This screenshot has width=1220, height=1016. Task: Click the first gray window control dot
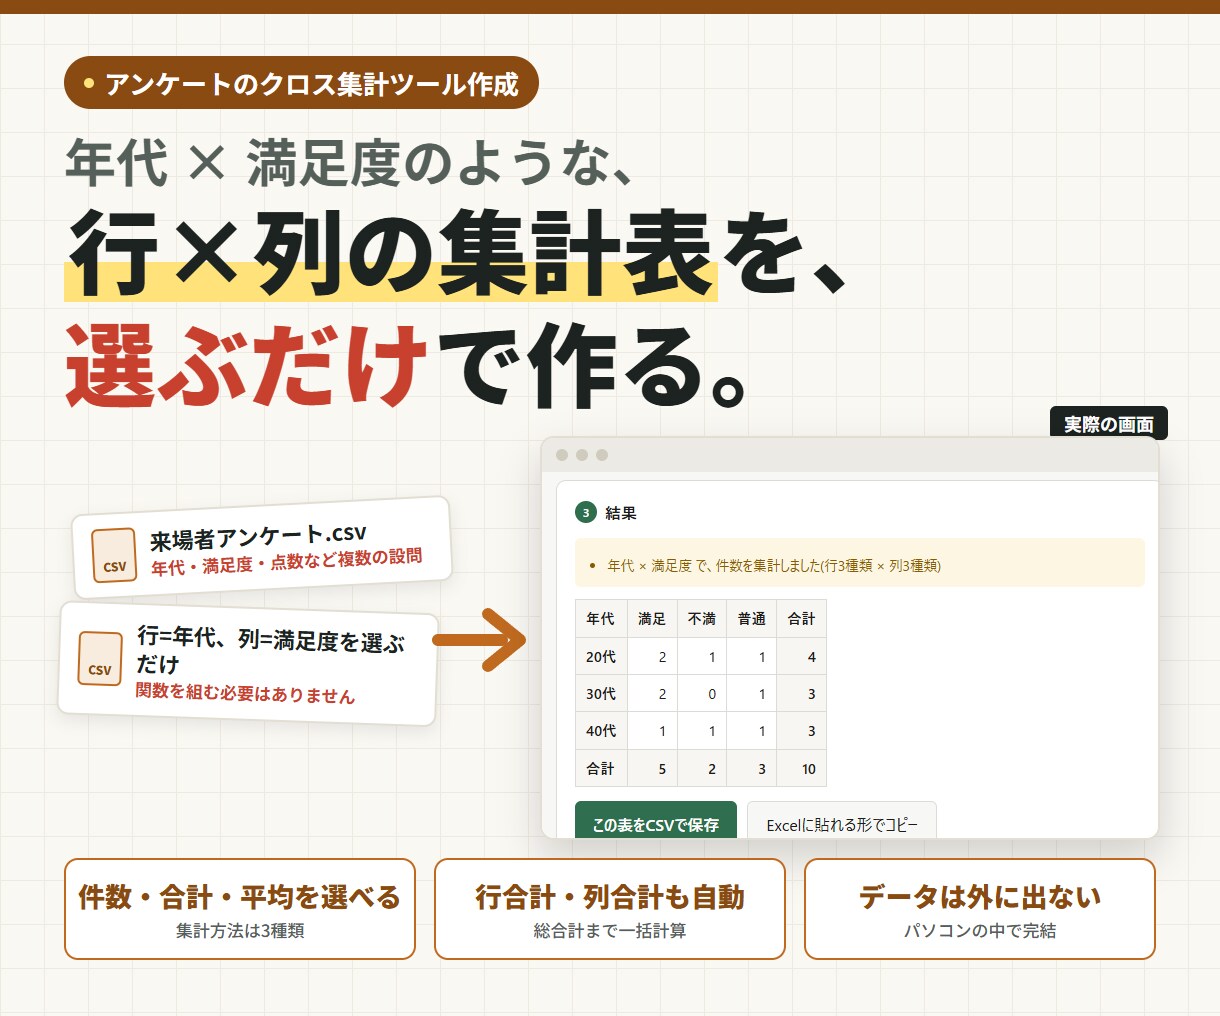562,455
